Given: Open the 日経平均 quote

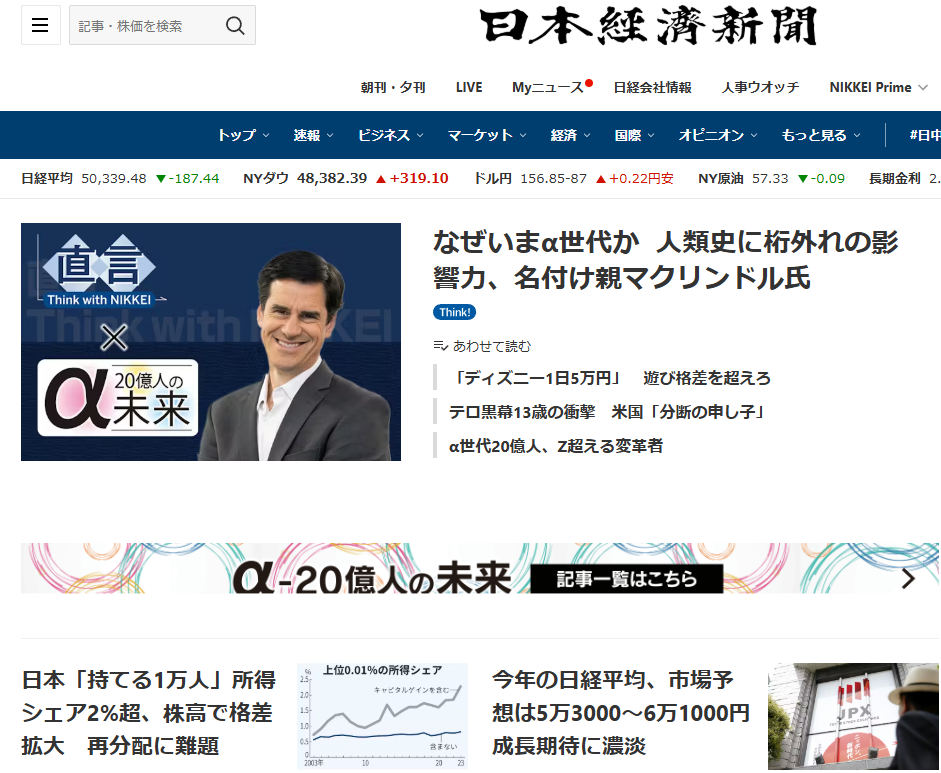Looking at the screenshot, I should tap(120, 178).
